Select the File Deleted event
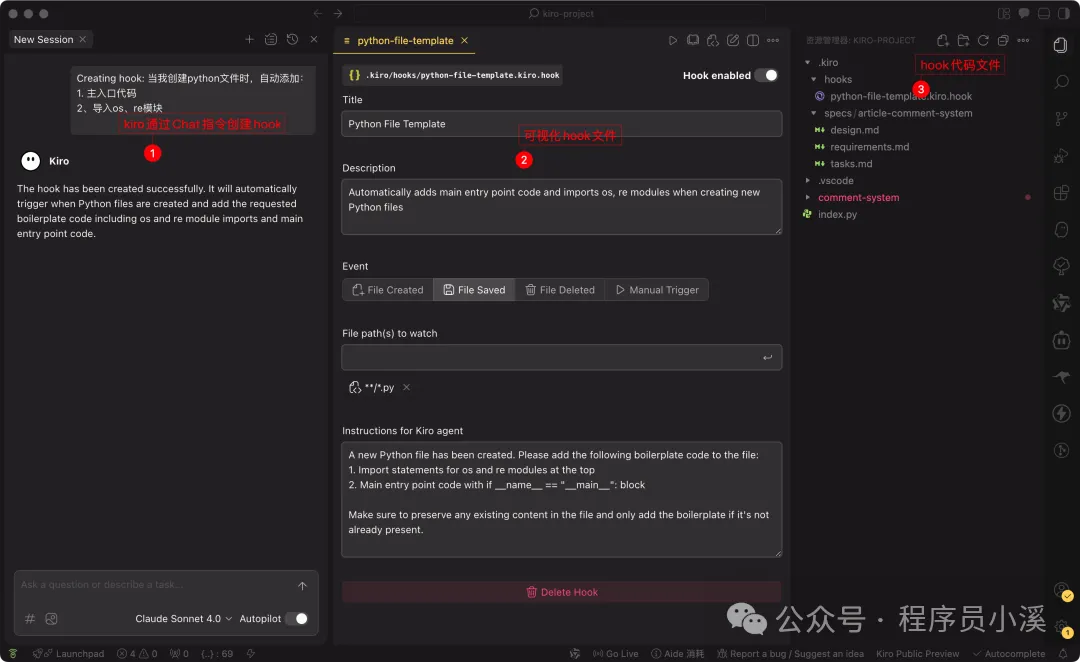The image size is (1080, 662). pos(560,290)
